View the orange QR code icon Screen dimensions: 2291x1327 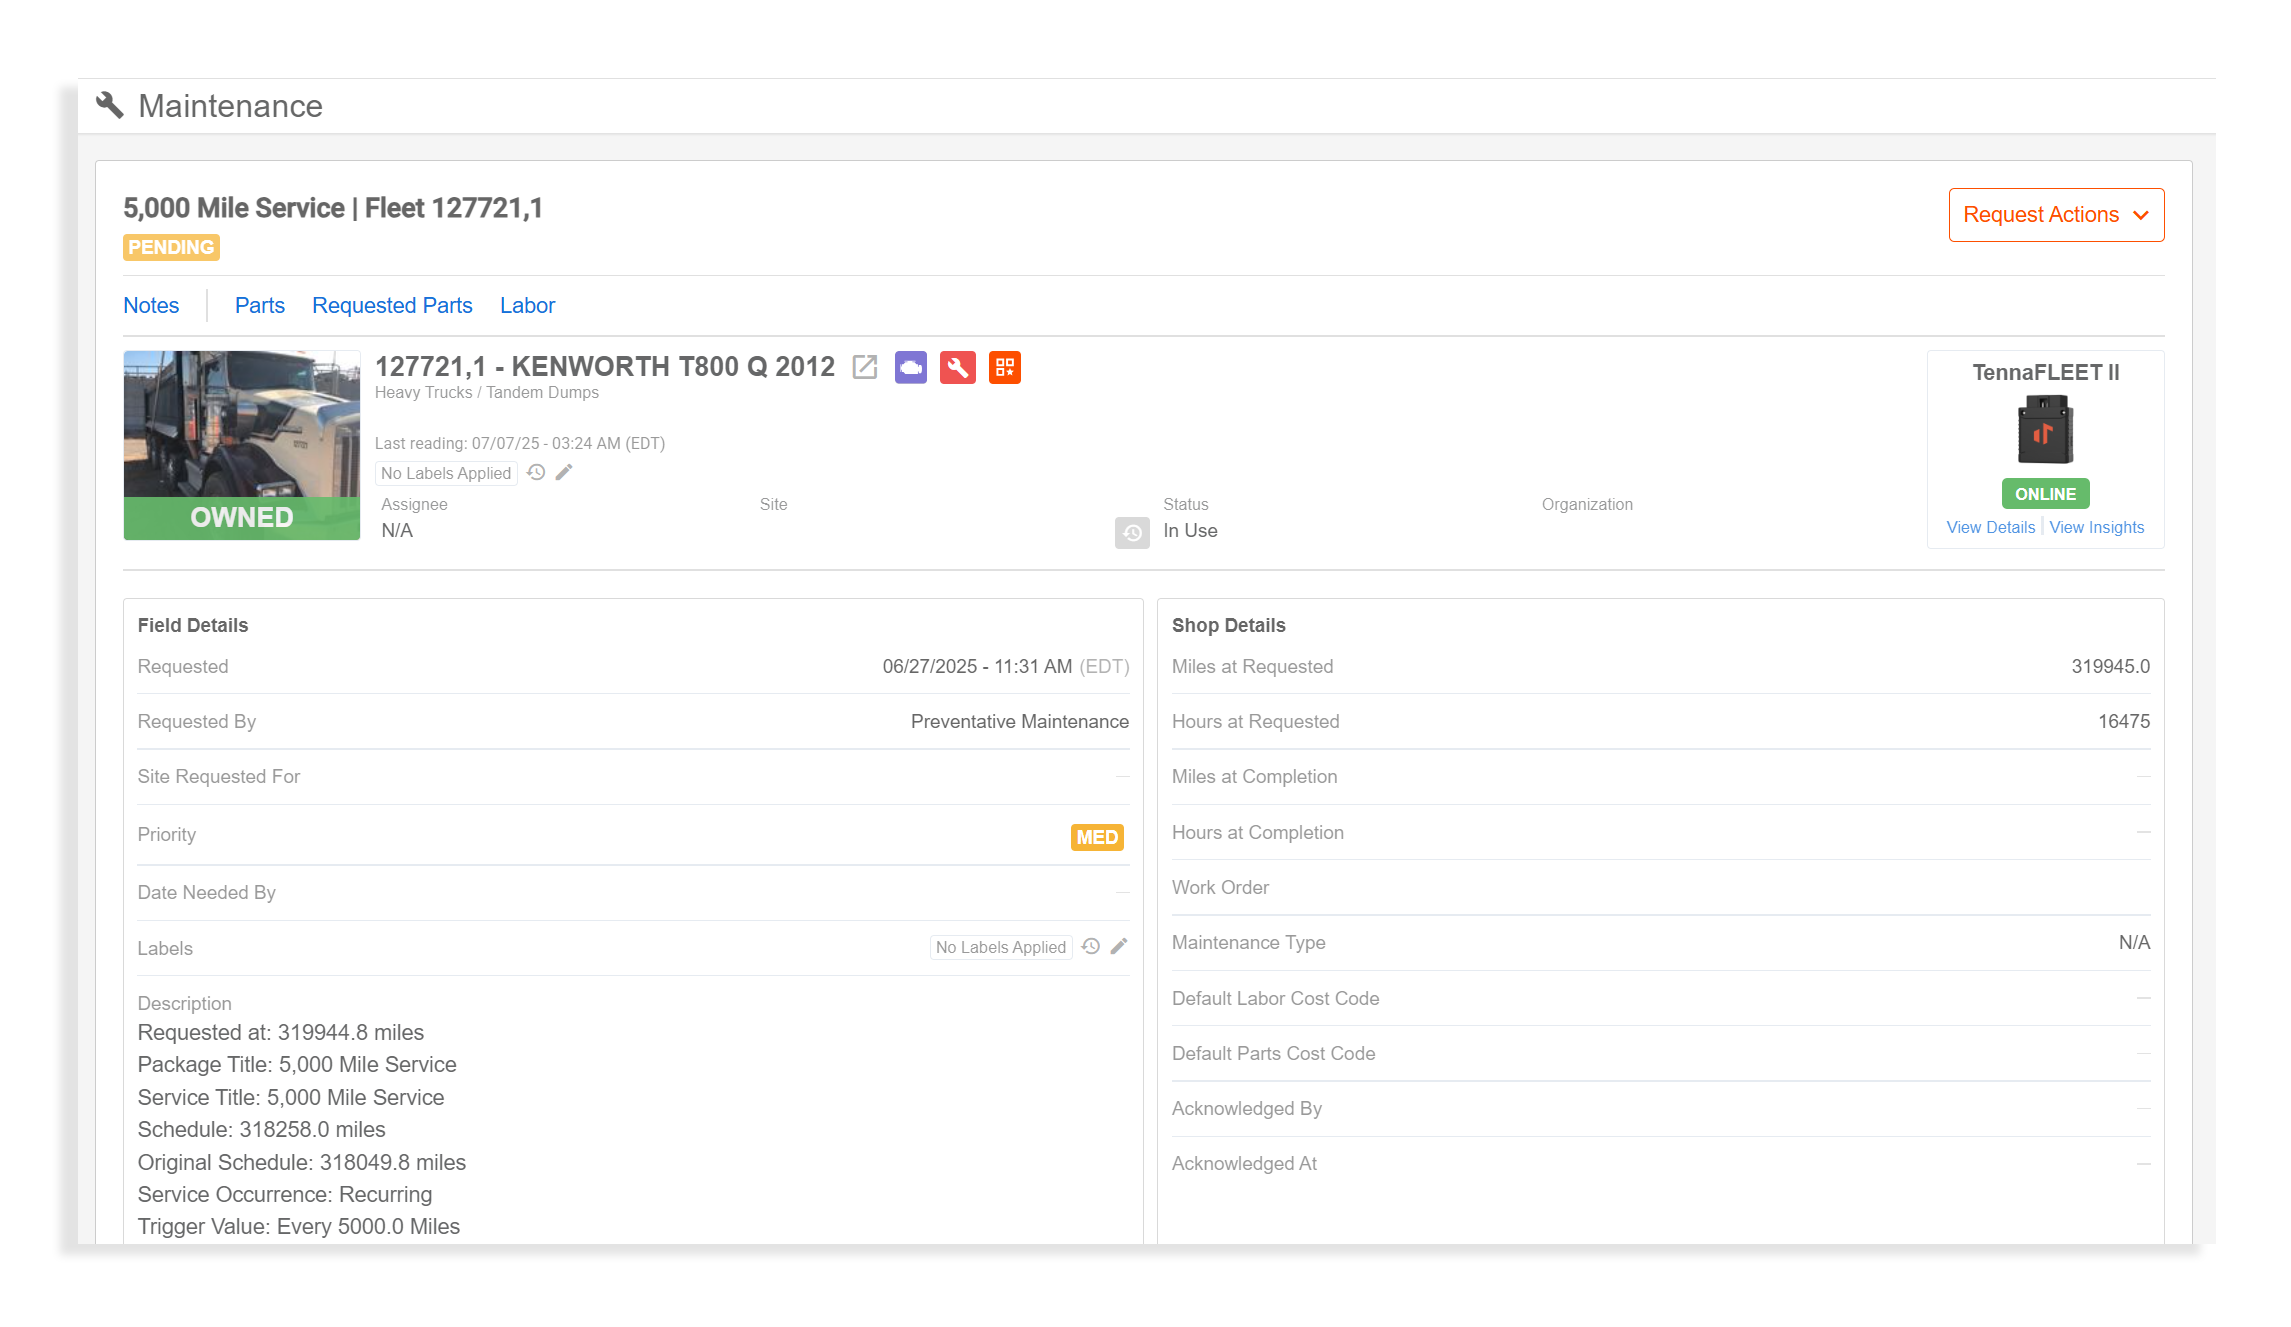point(1005,368)
